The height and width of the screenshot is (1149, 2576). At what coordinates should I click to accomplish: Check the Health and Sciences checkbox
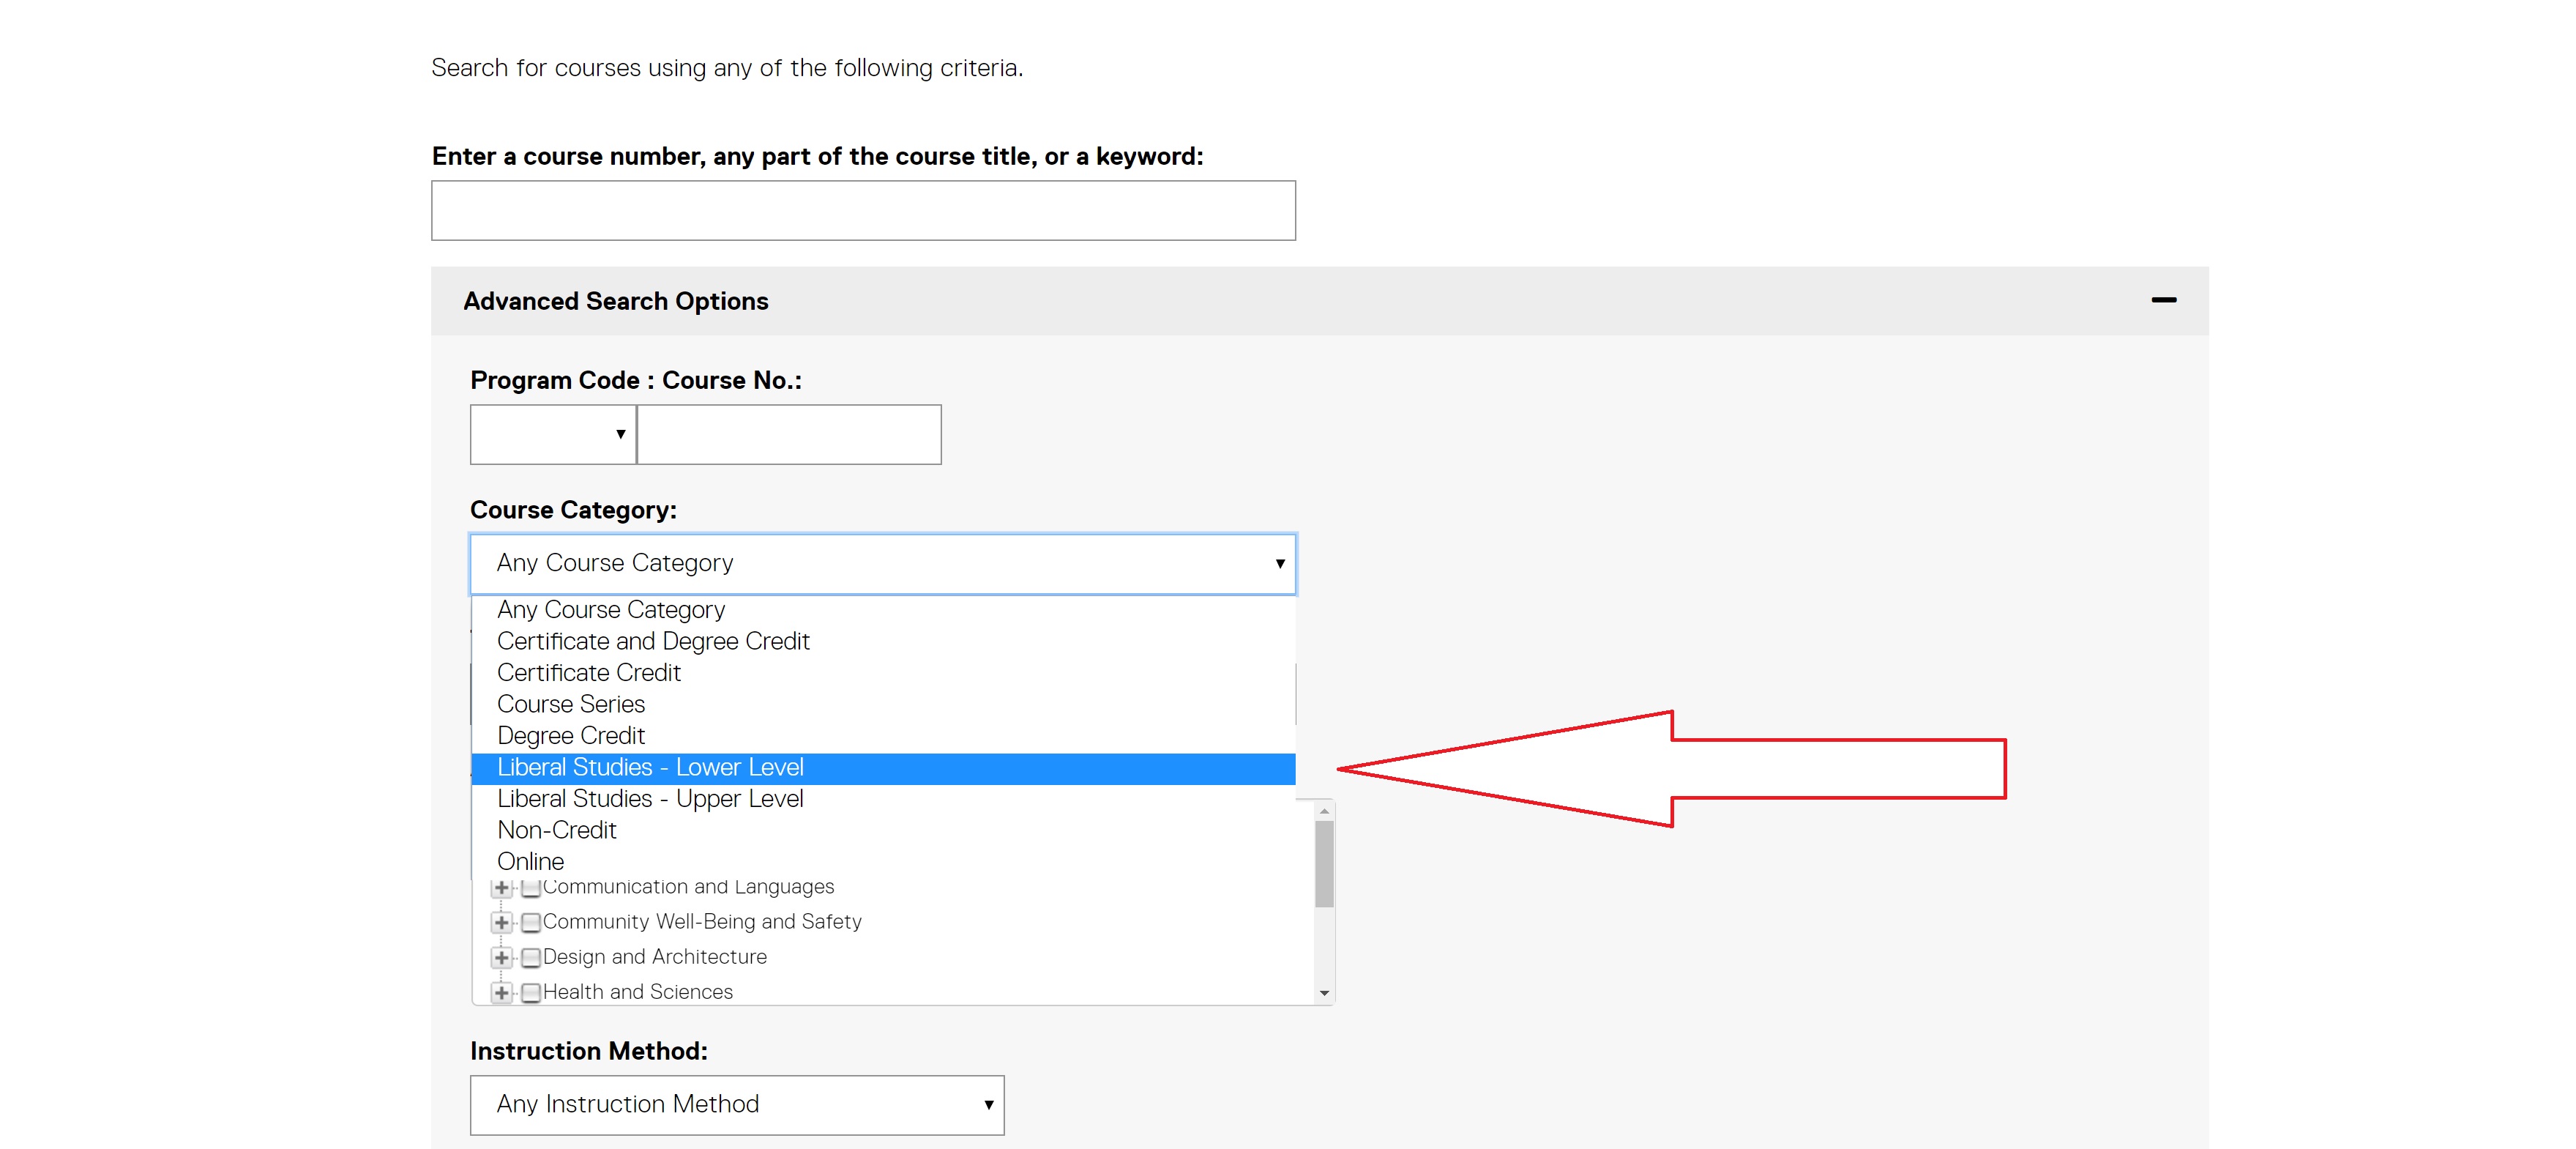pyautogui.click(x=531, y=992)
